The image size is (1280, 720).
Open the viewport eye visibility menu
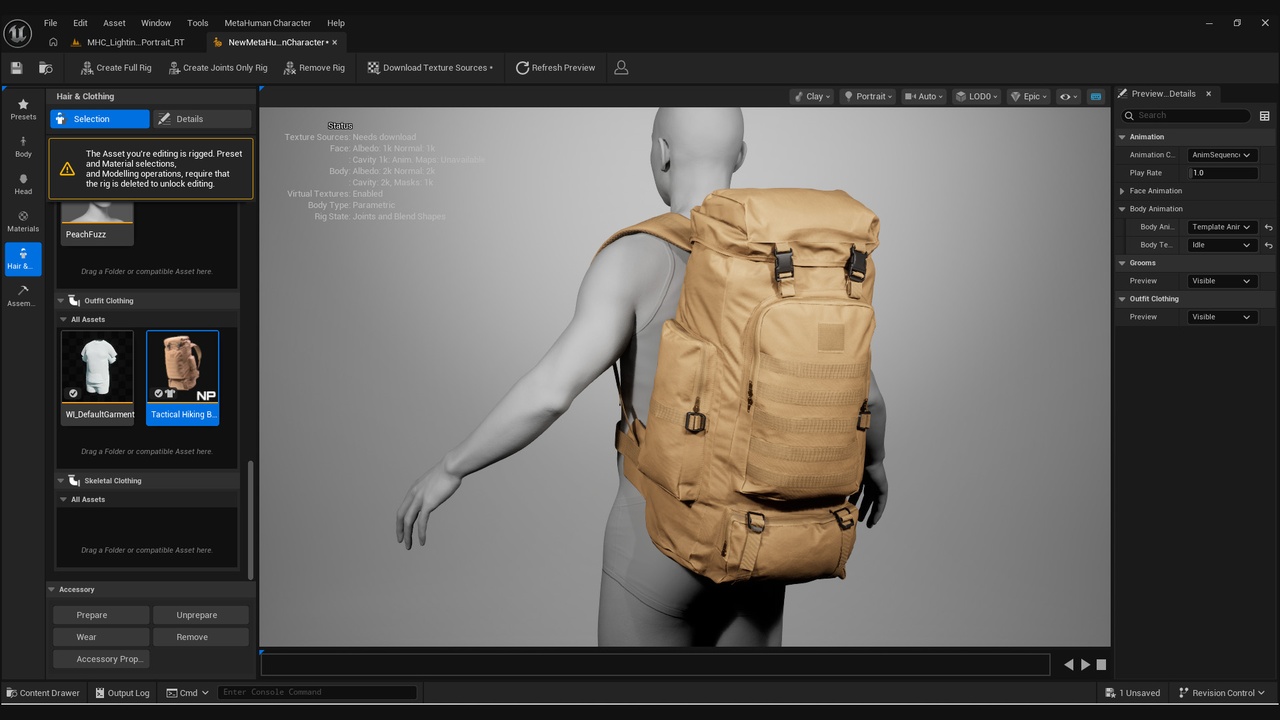(1069, 97)
